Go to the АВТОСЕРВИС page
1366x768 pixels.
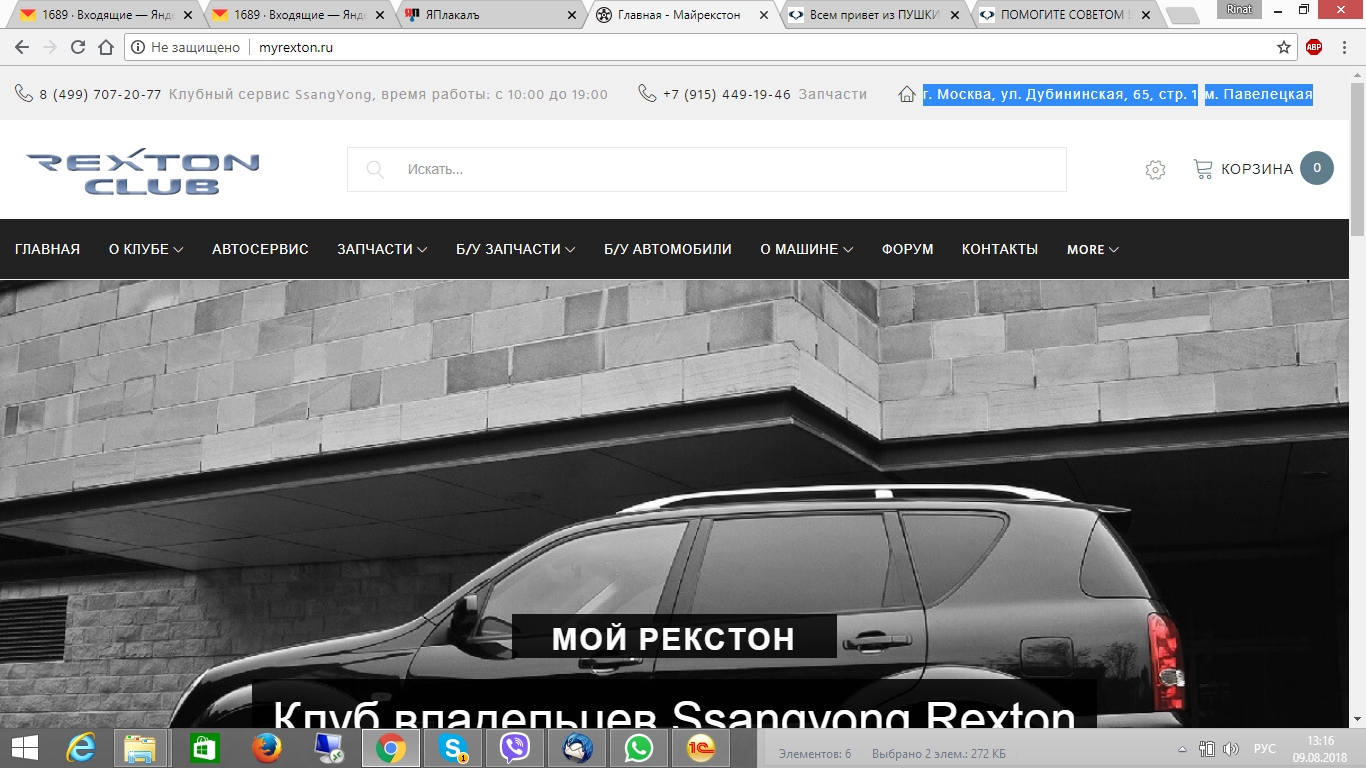click(260, 249)
